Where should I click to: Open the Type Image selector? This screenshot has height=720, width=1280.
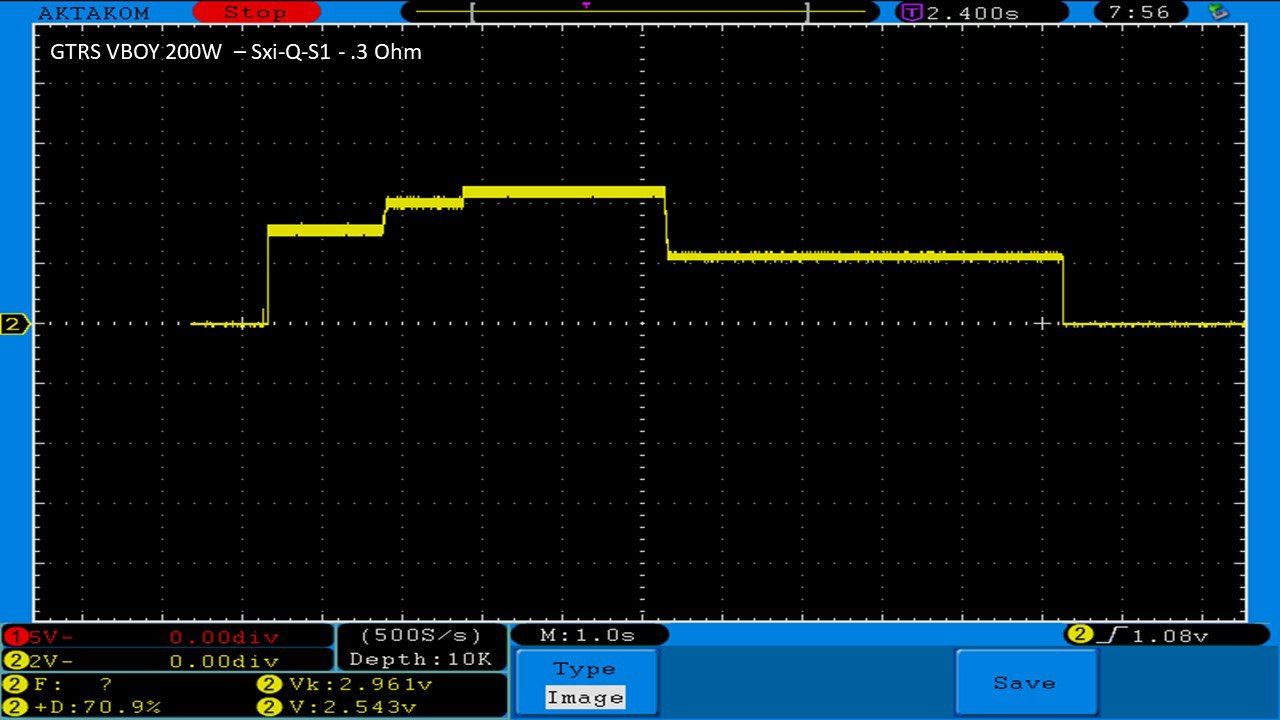point(586,684)
